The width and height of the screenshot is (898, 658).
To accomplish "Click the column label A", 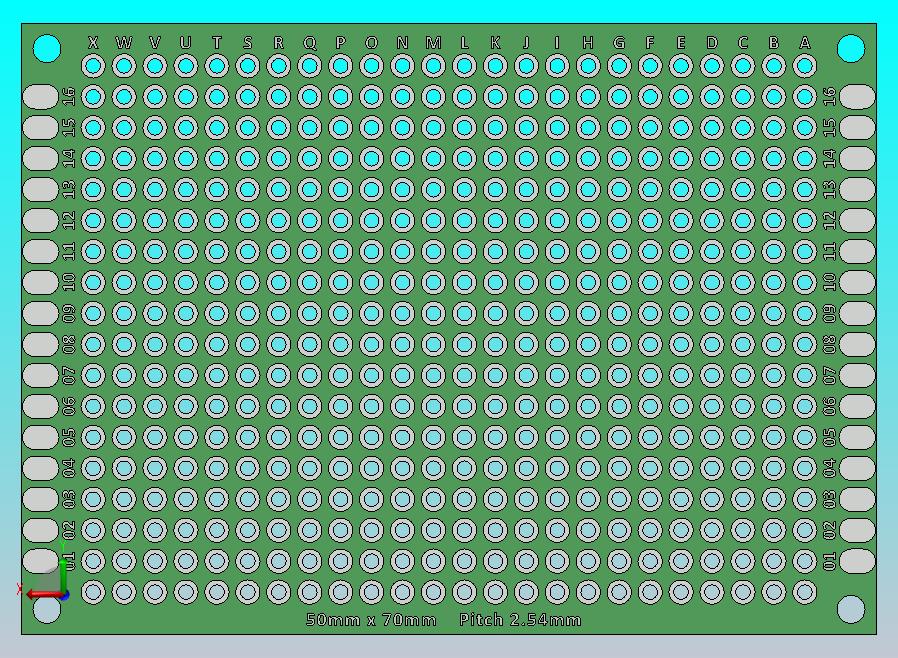I will click(x=805, y=42).
